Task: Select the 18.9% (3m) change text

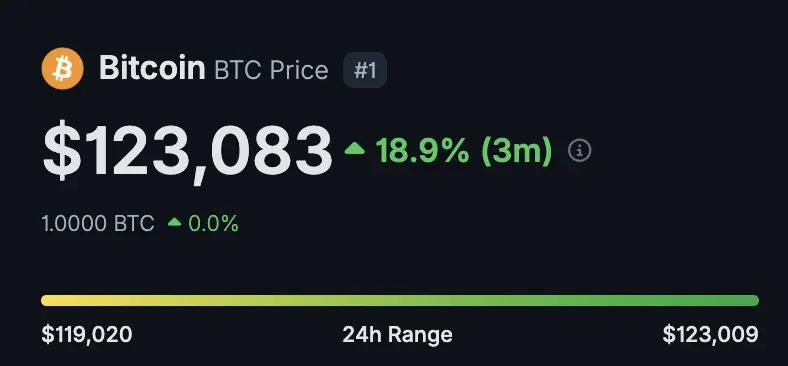Action: [463, 150]
